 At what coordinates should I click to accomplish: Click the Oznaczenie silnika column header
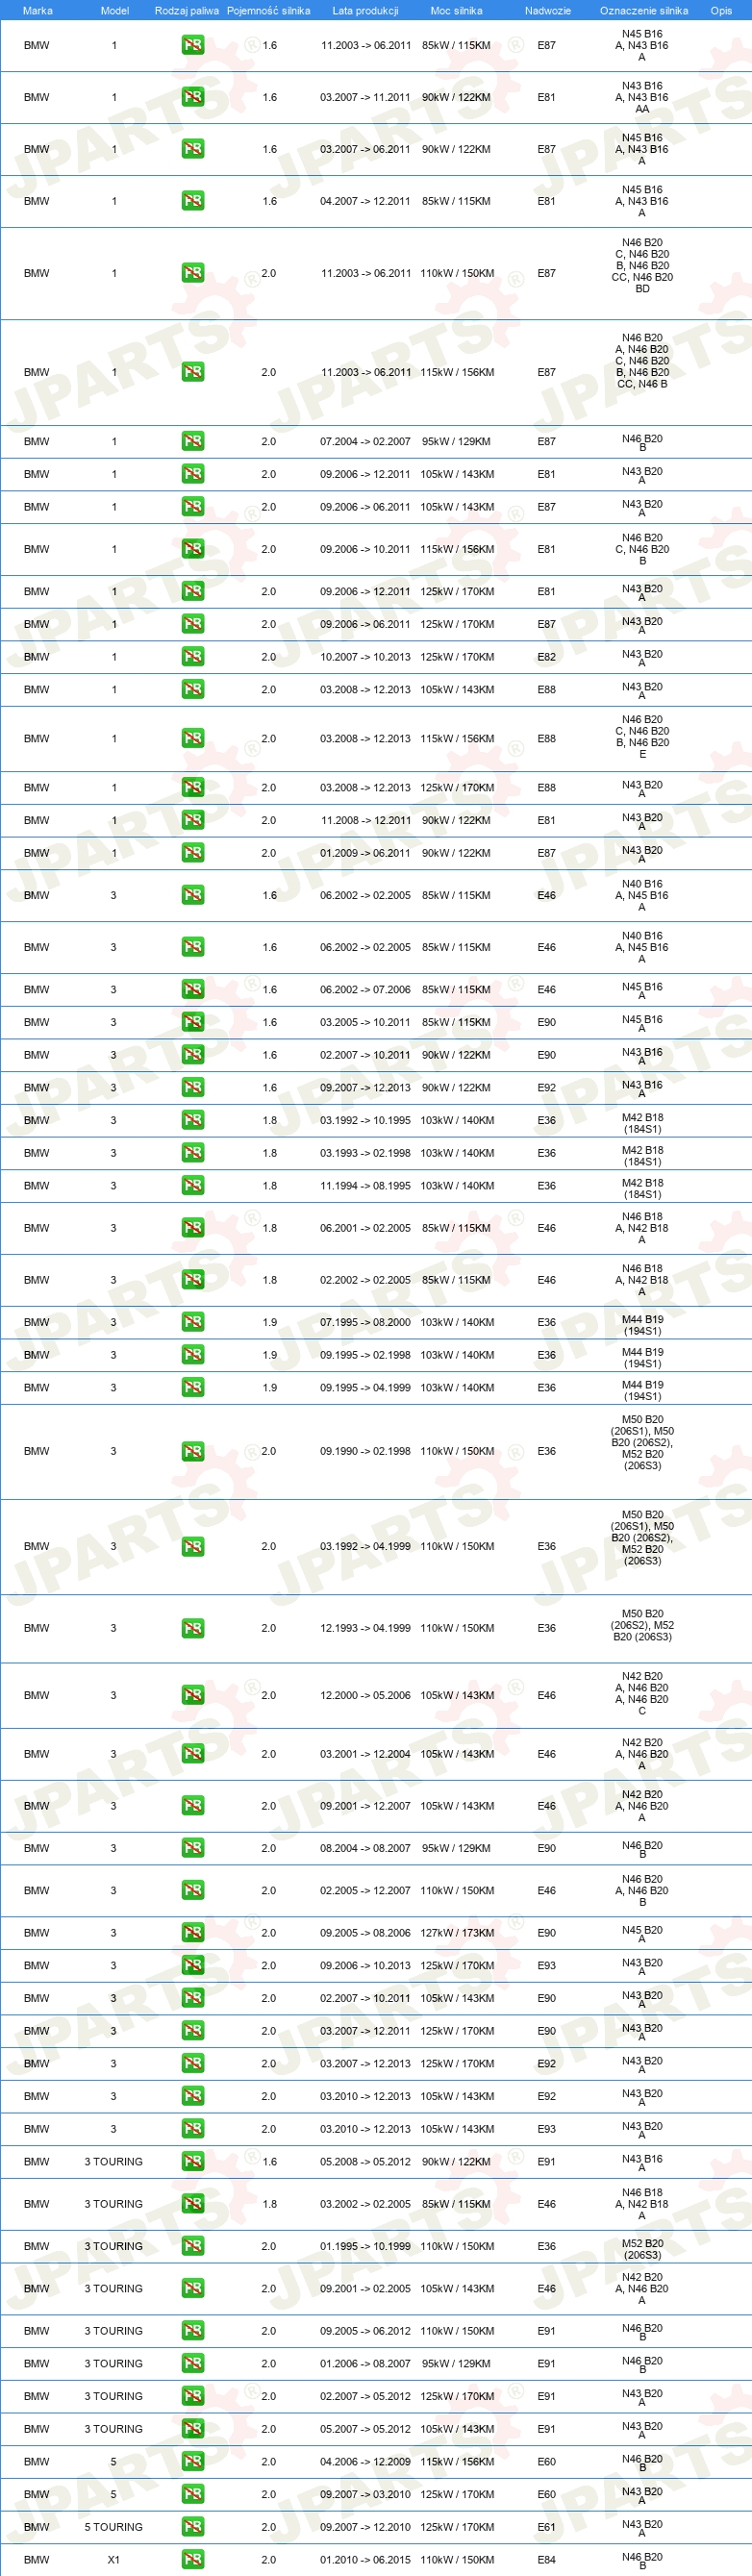643,10
